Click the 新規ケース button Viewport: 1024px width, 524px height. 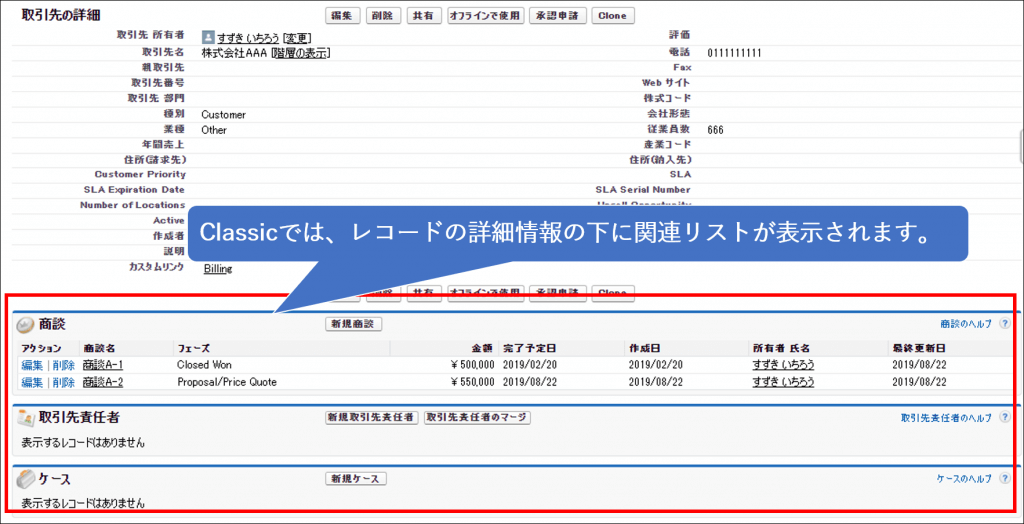[x=356, y=479]
